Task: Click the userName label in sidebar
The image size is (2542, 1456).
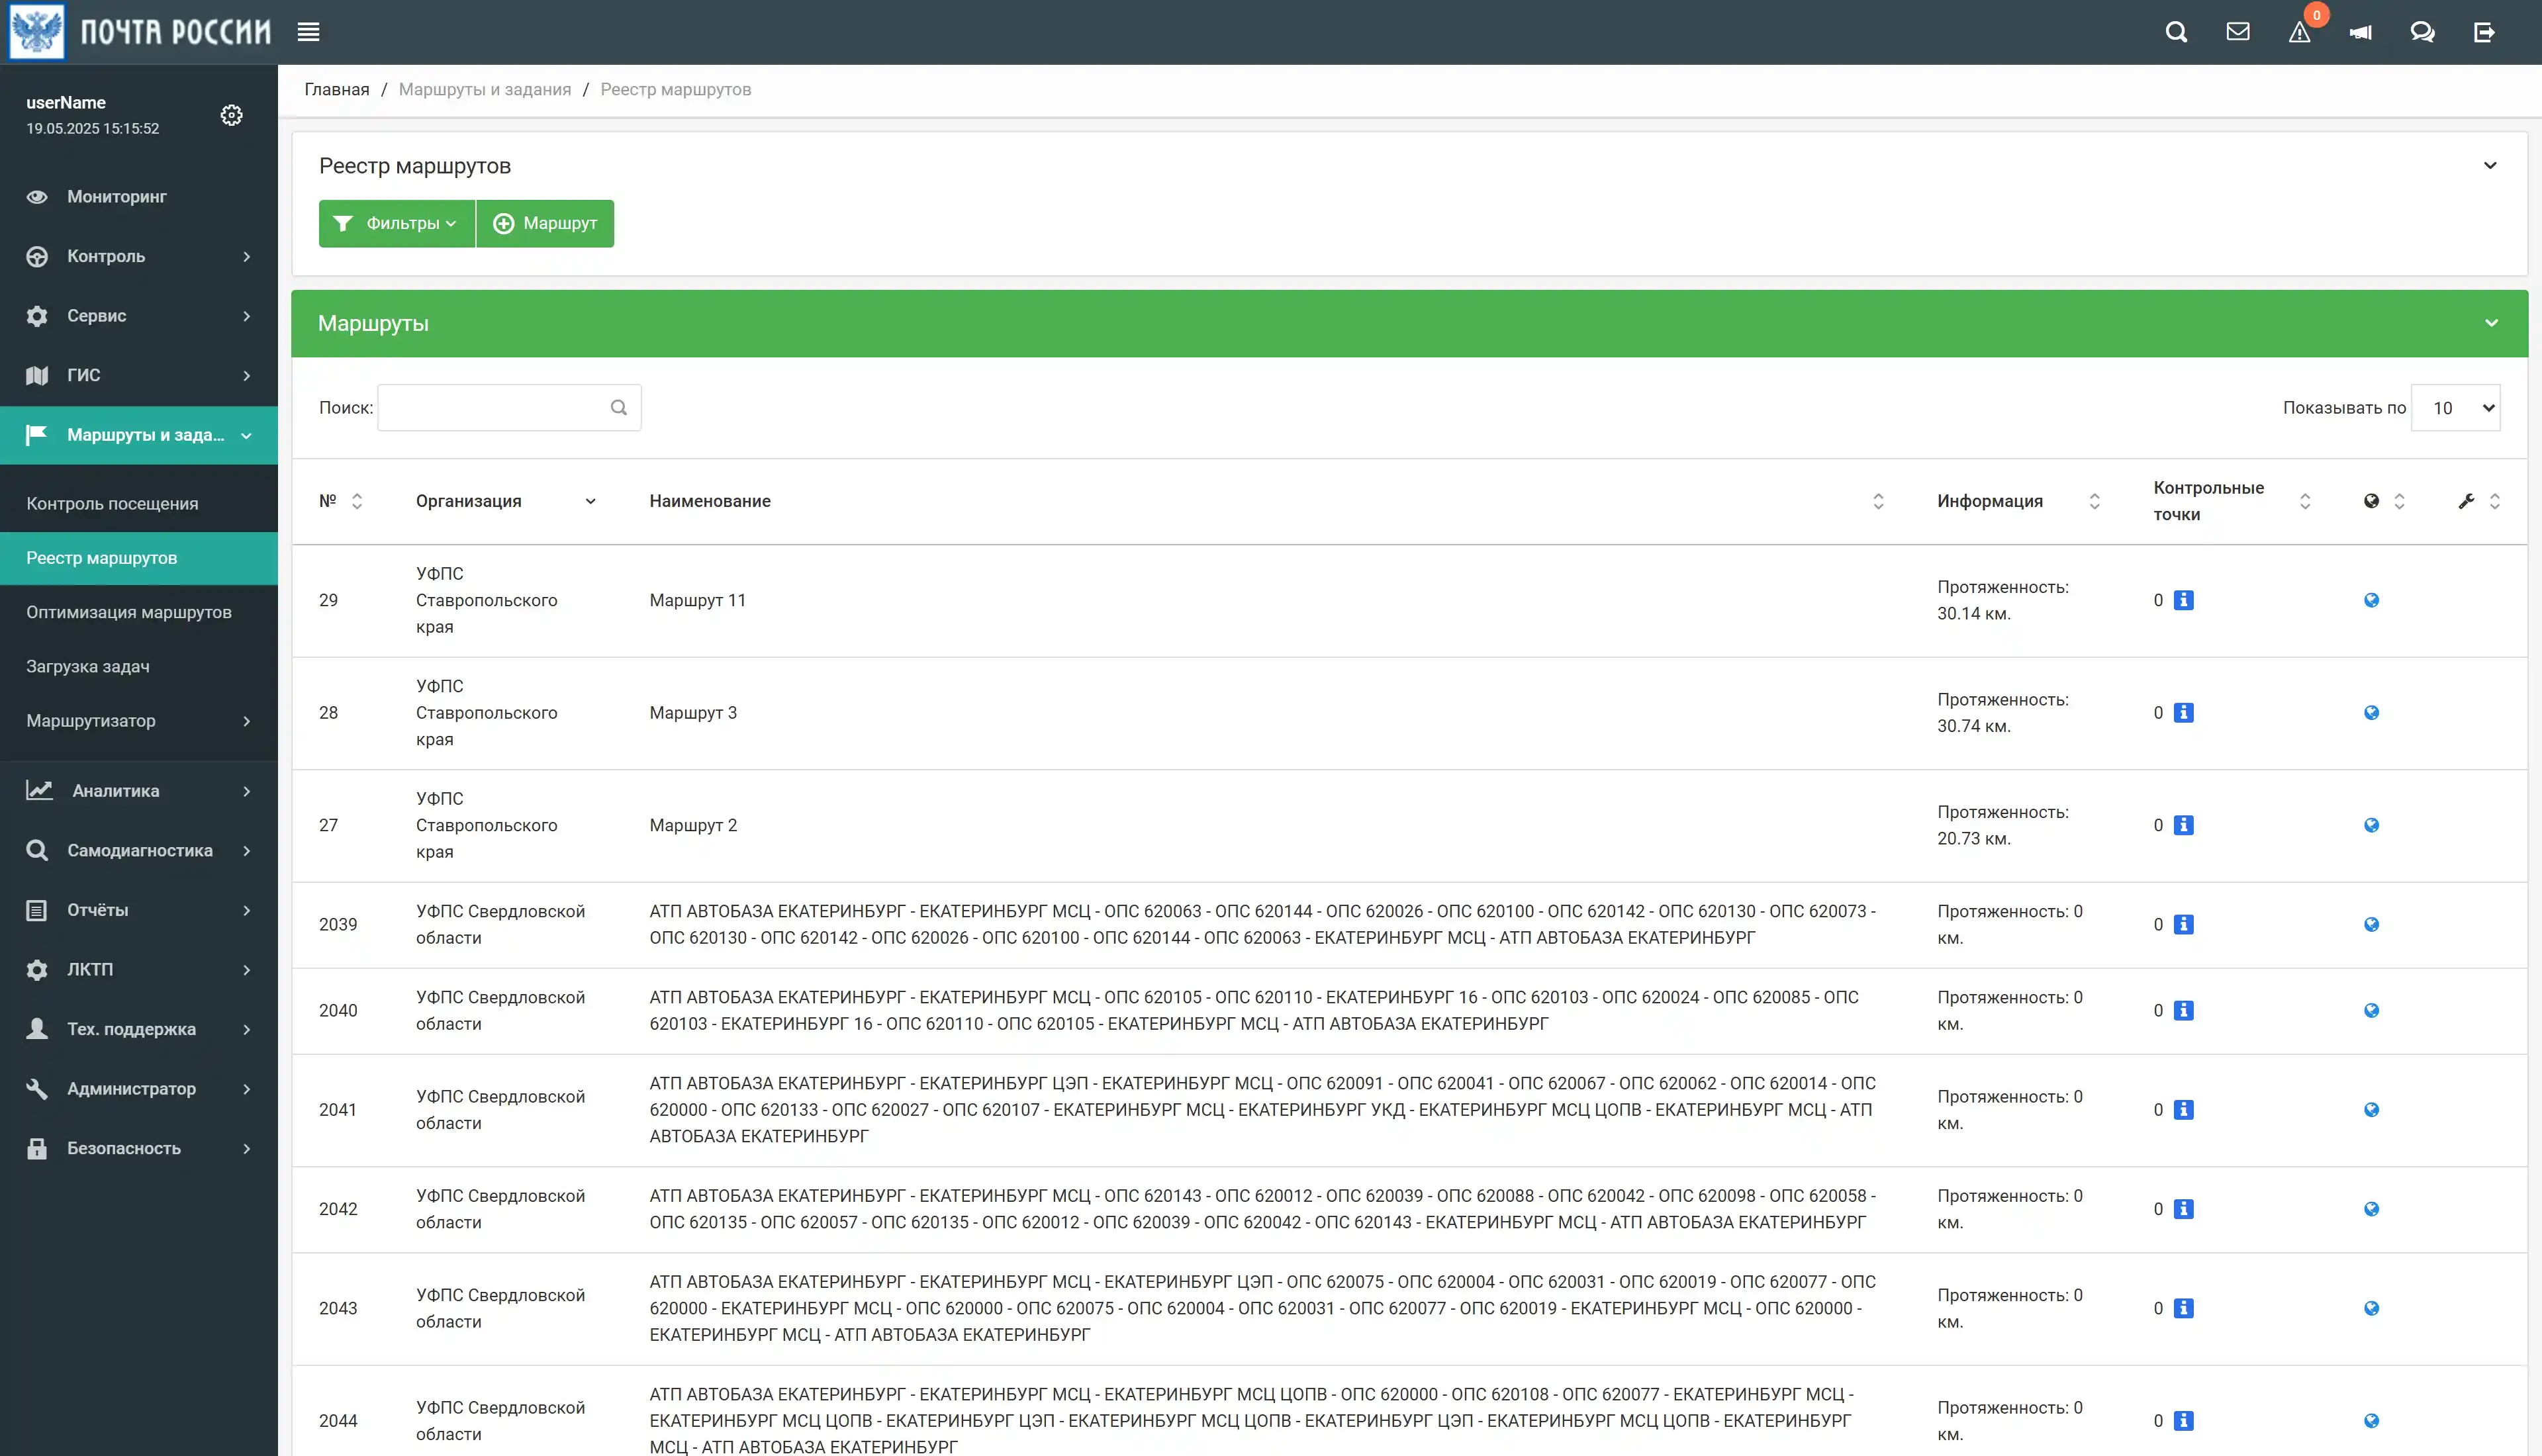Action: (x=66, y=102)
